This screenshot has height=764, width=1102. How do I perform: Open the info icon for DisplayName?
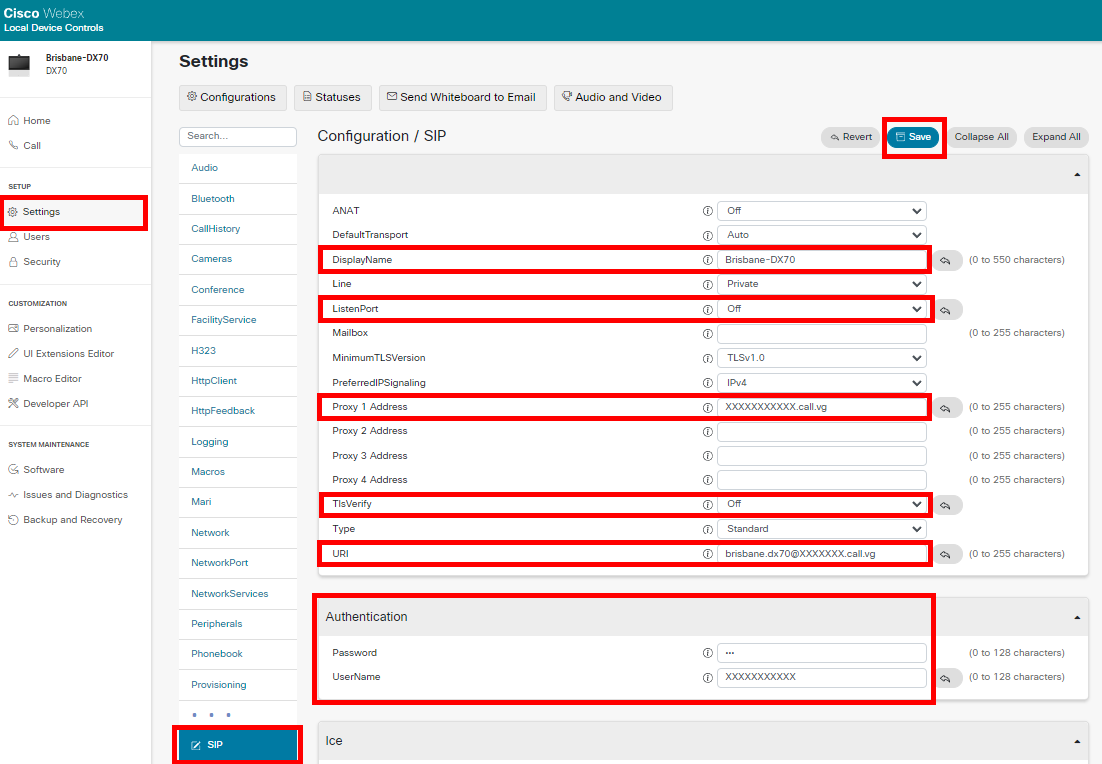coord(708,260)
